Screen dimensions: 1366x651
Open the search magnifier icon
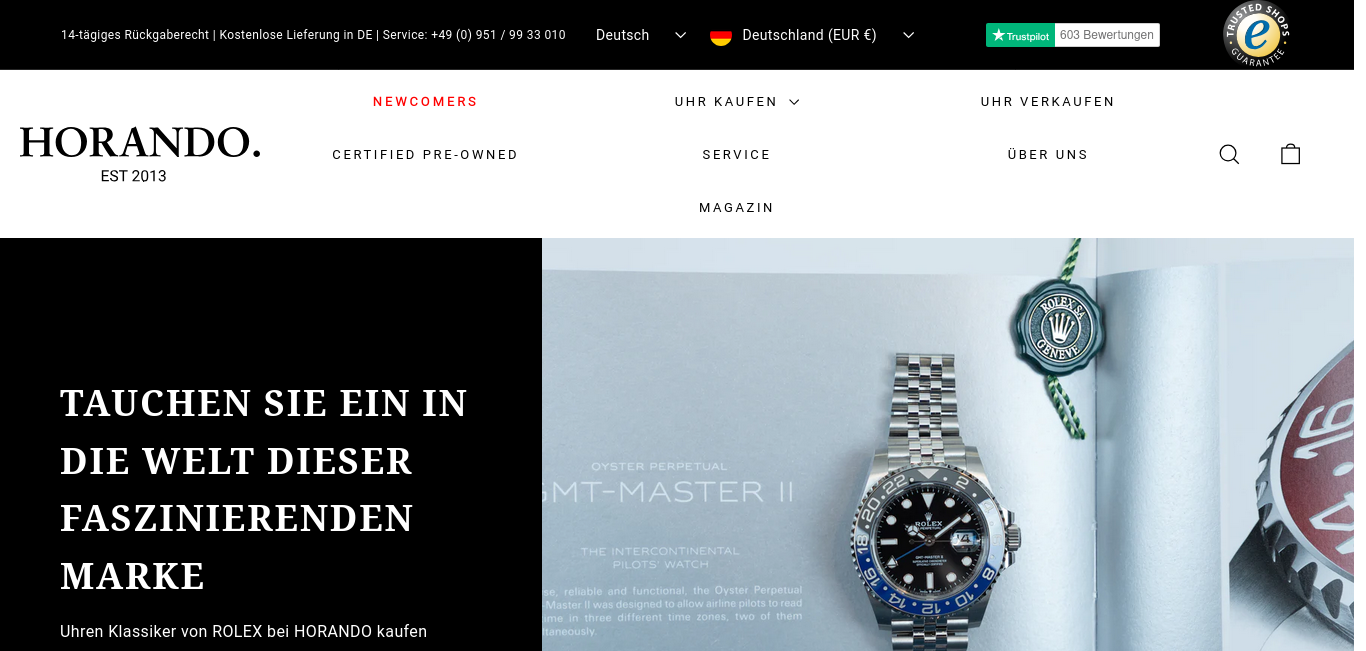(1229, 154)
